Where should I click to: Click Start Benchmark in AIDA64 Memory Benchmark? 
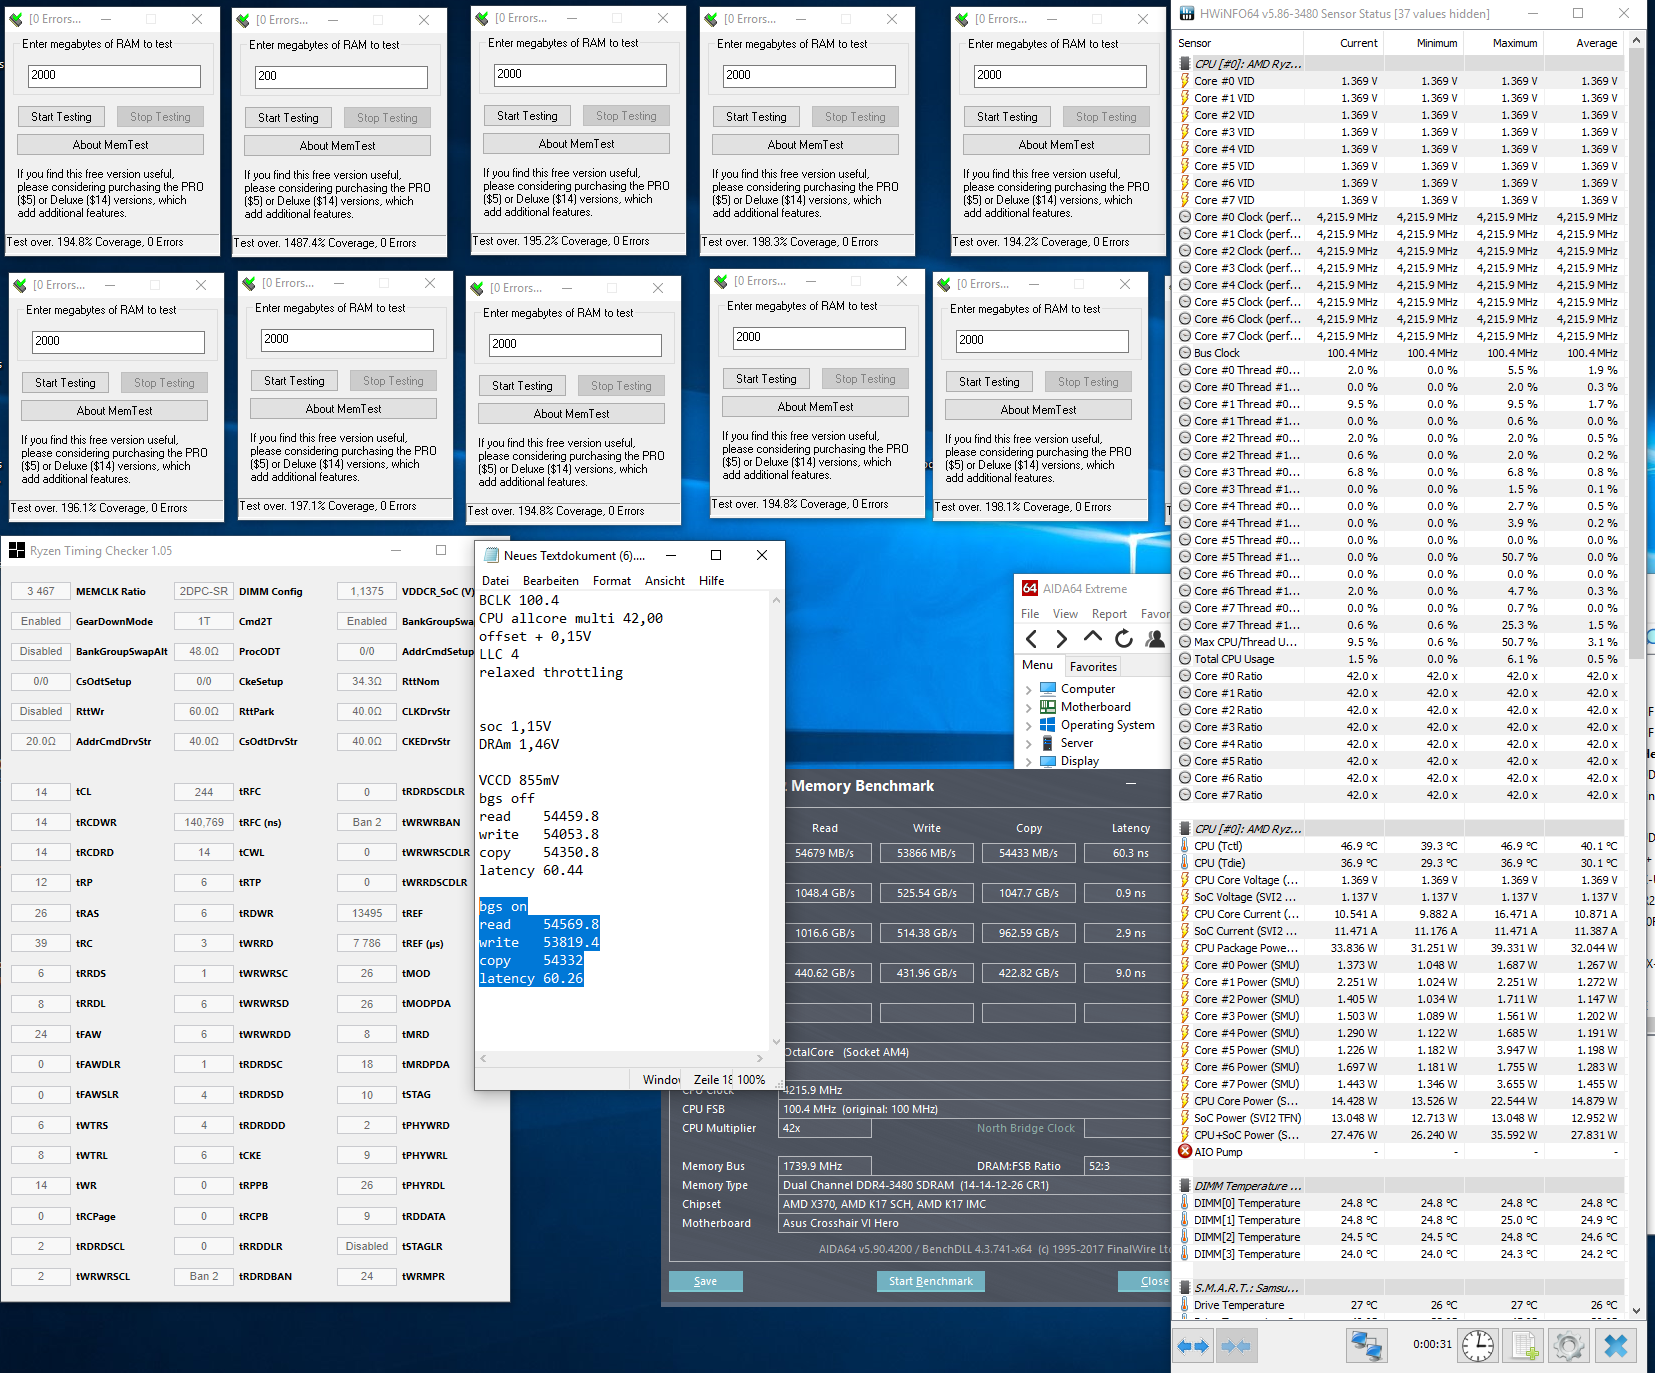[x=930, y=1281]
